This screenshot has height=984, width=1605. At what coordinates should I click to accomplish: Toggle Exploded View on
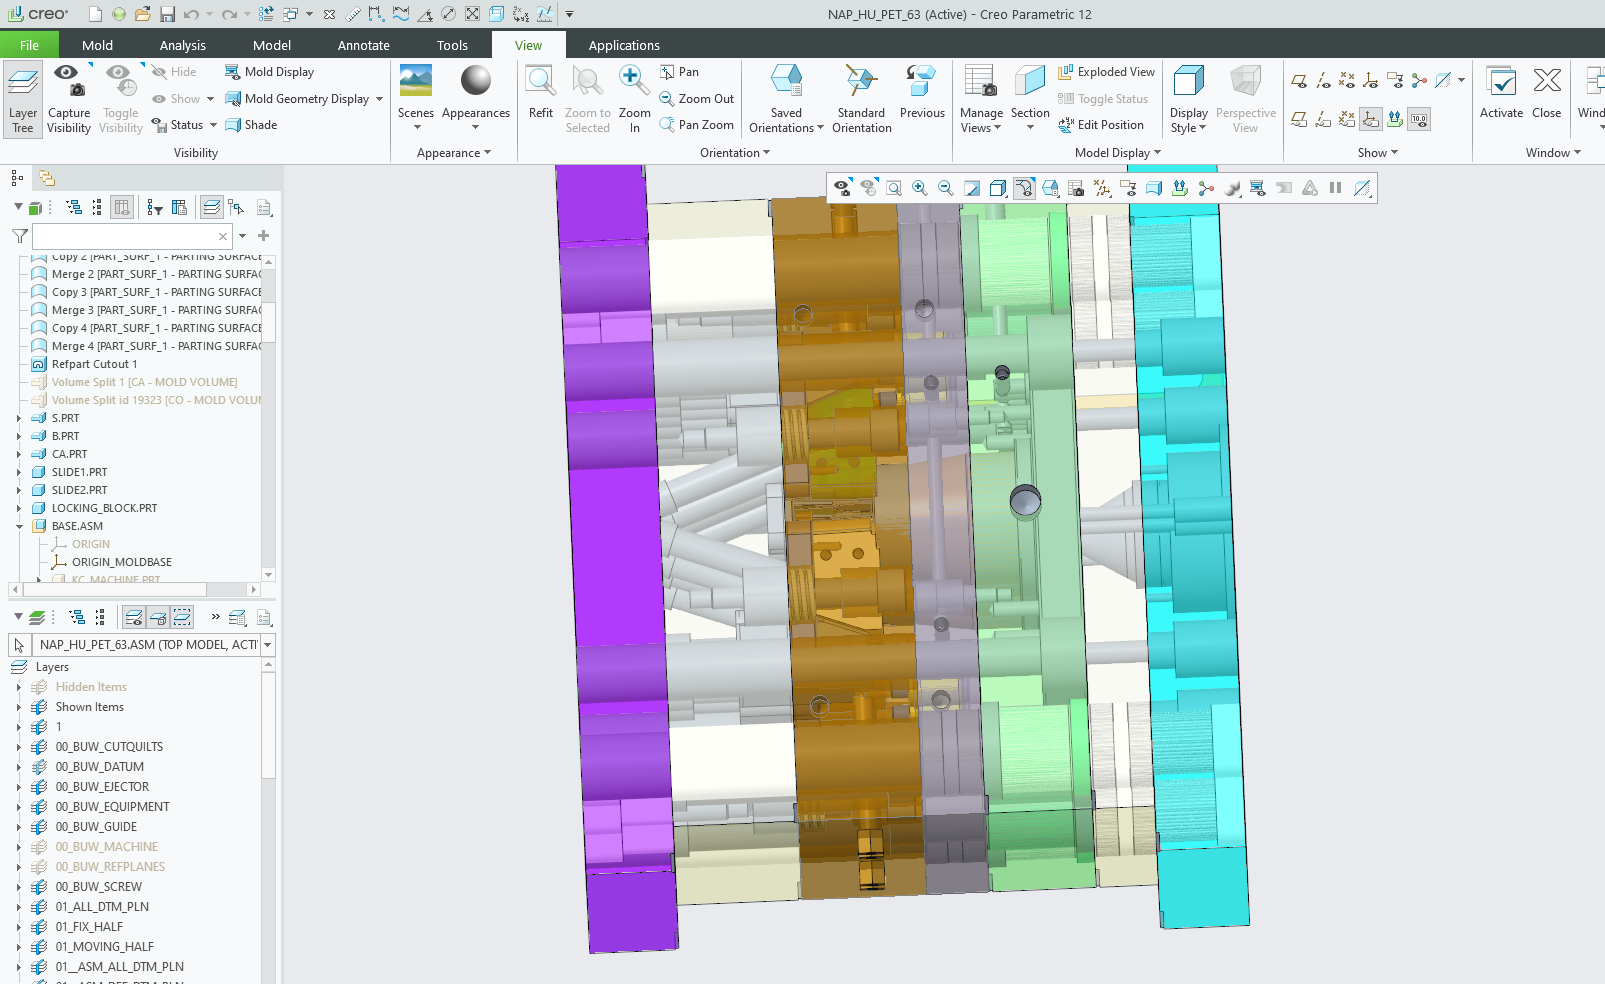[1106, 72]
